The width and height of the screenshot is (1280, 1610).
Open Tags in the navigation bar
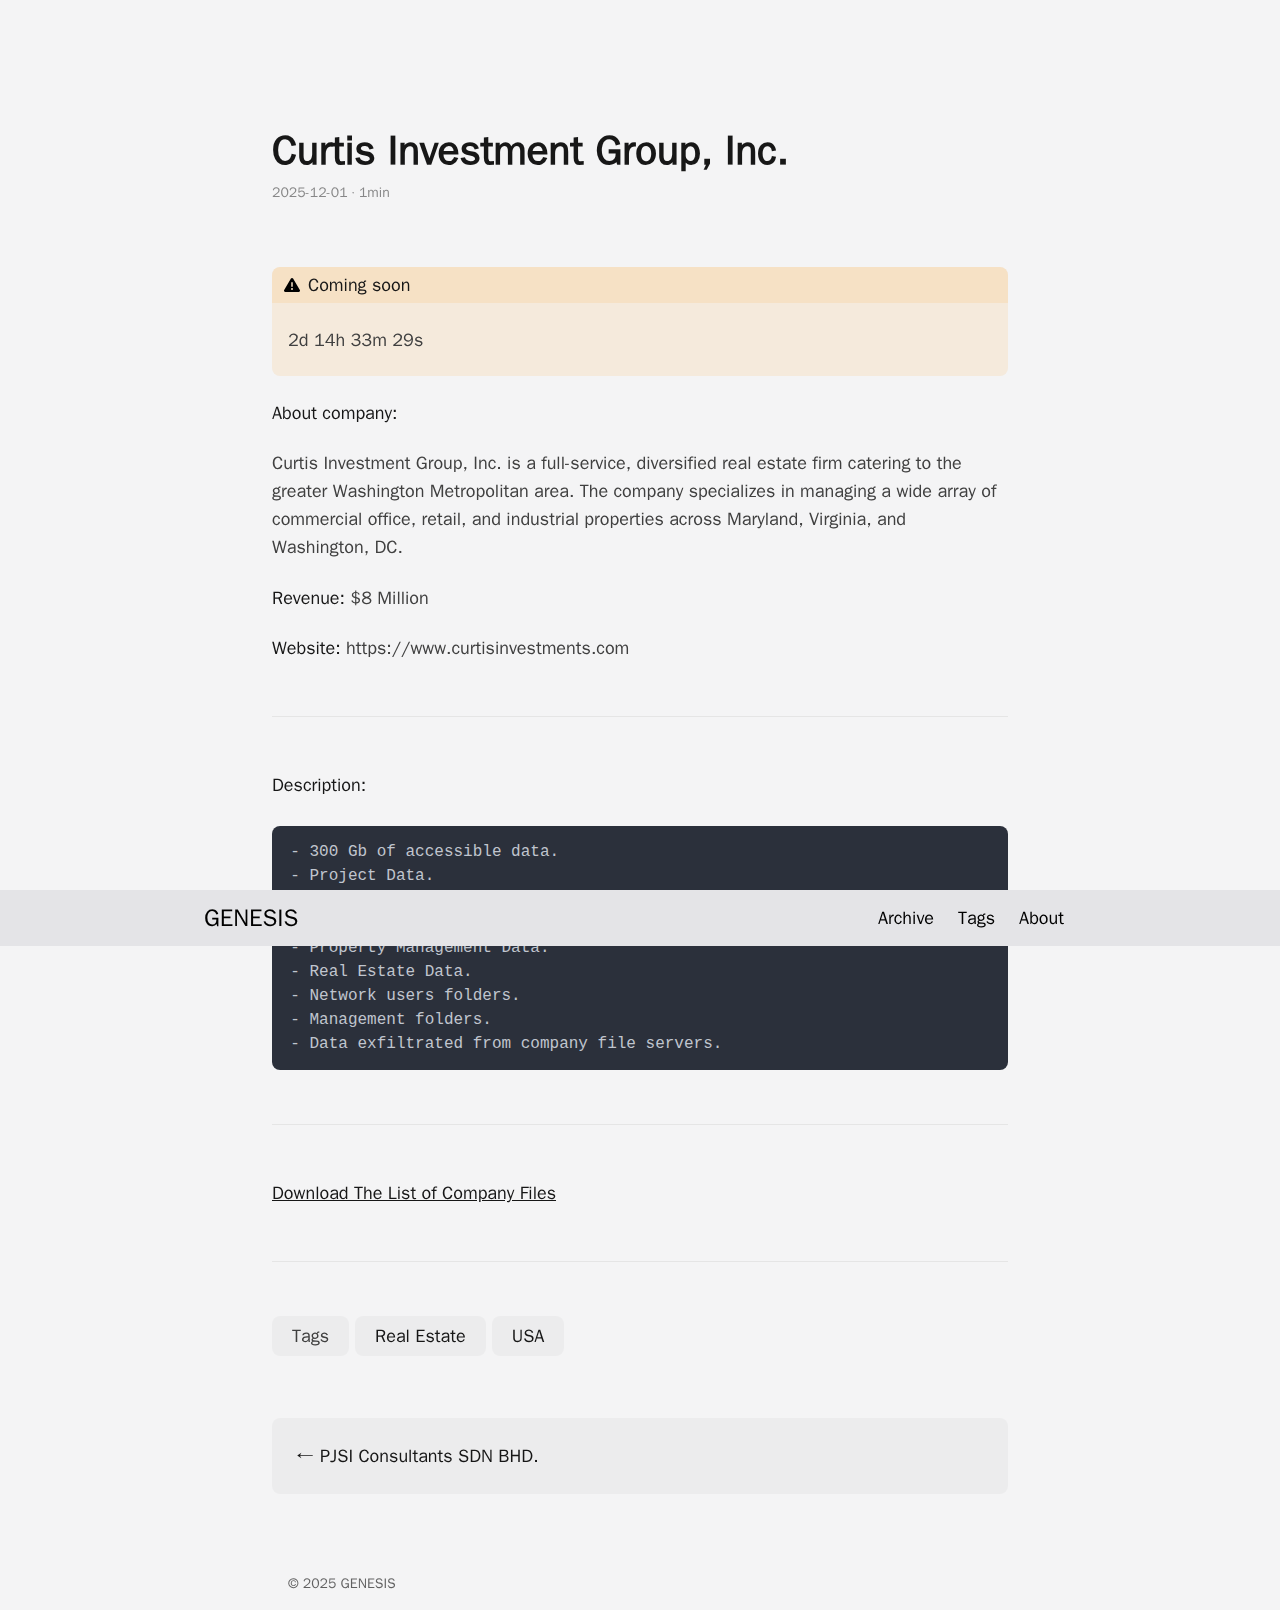975,918
